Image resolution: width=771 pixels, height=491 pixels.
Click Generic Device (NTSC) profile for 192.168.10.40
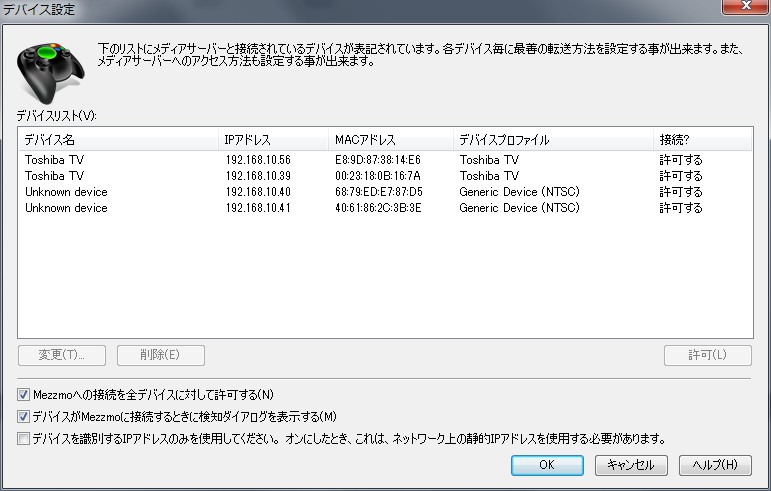click(519, 192)
